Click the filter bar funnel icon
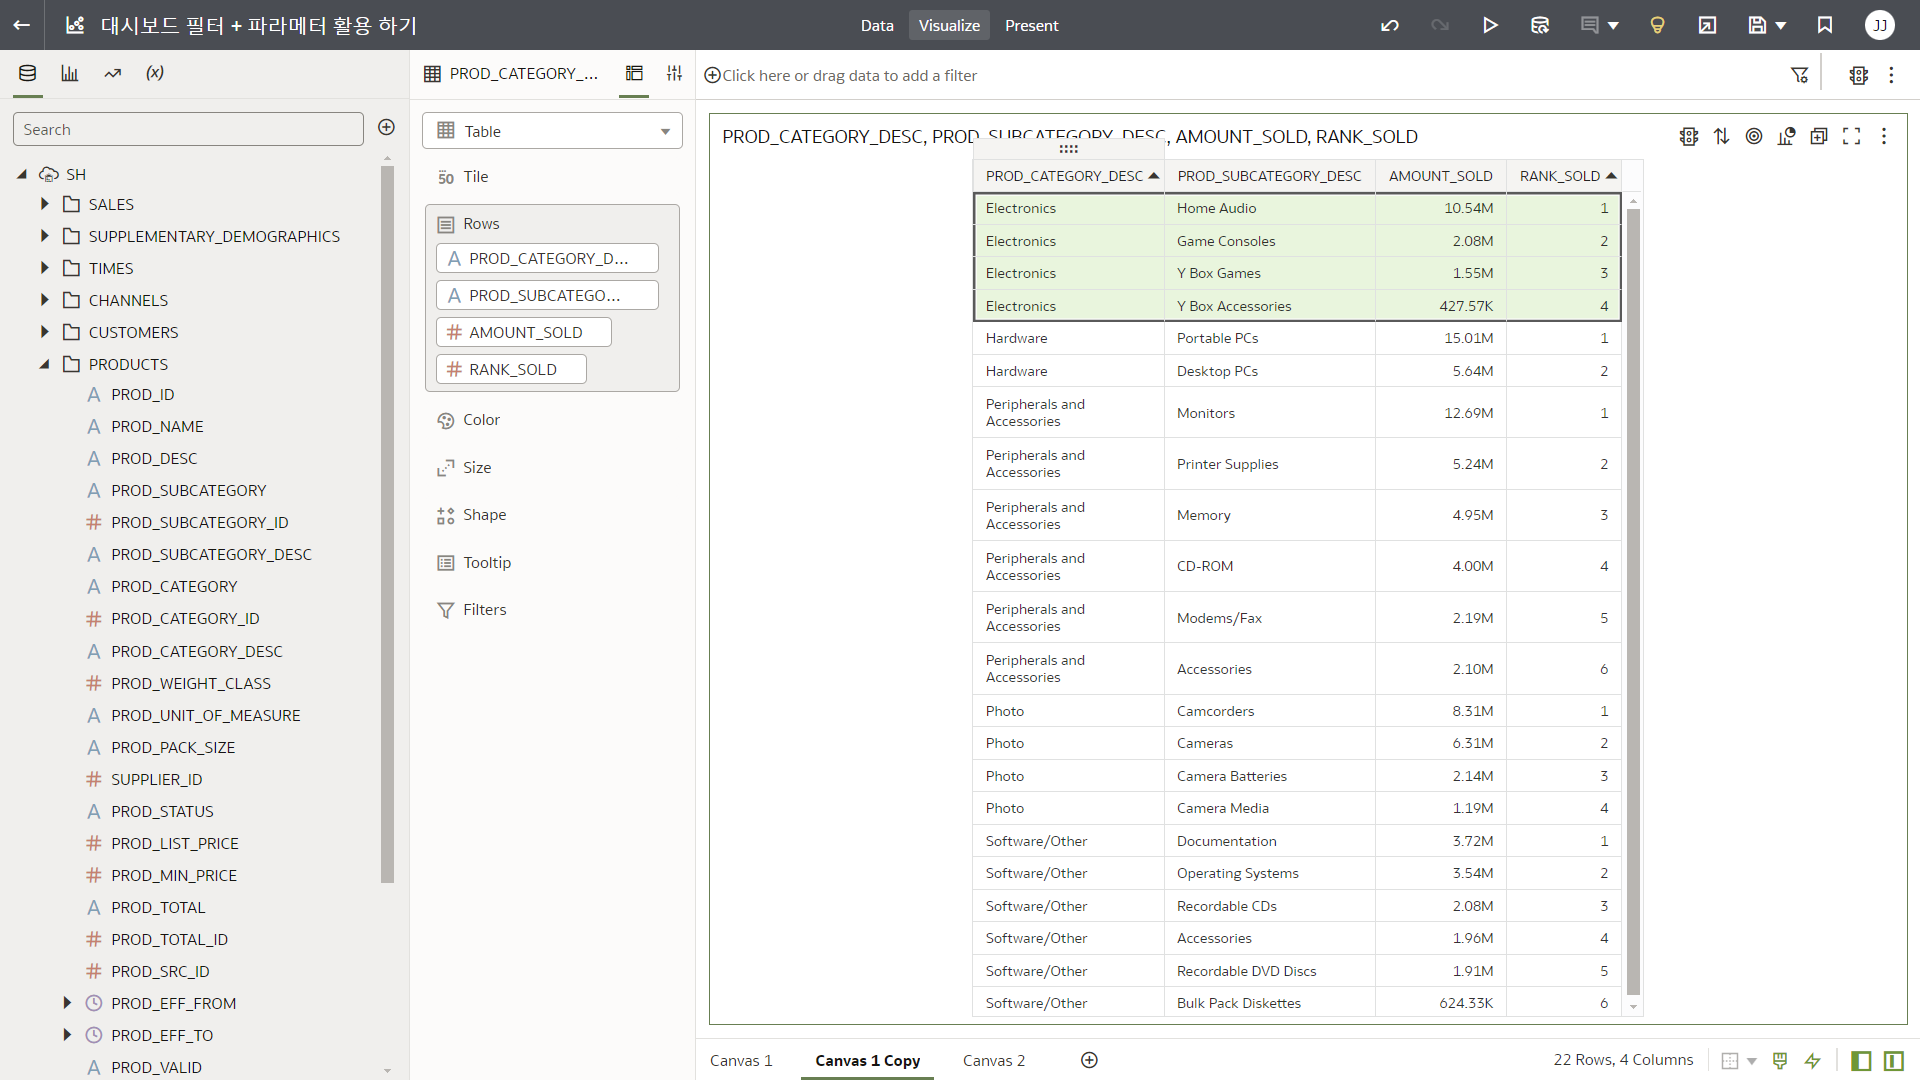Screen dimensions: 1920x1080 (x=1799, y=75)
